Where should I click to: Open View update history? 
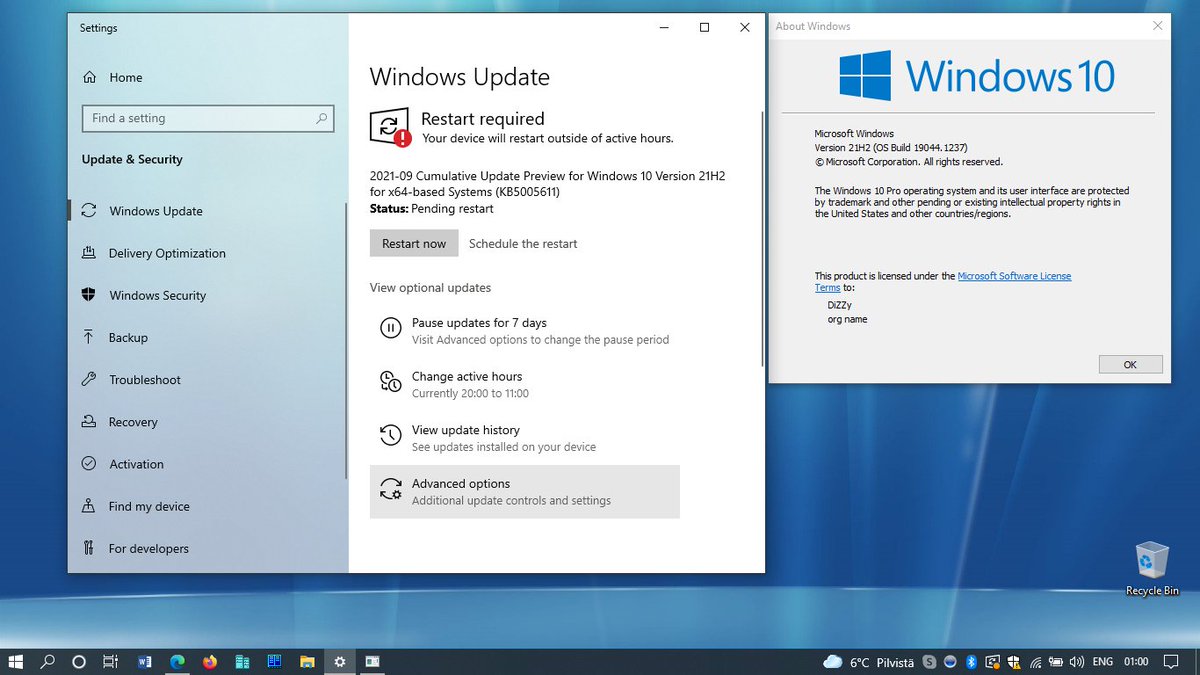tap(525, 438)
